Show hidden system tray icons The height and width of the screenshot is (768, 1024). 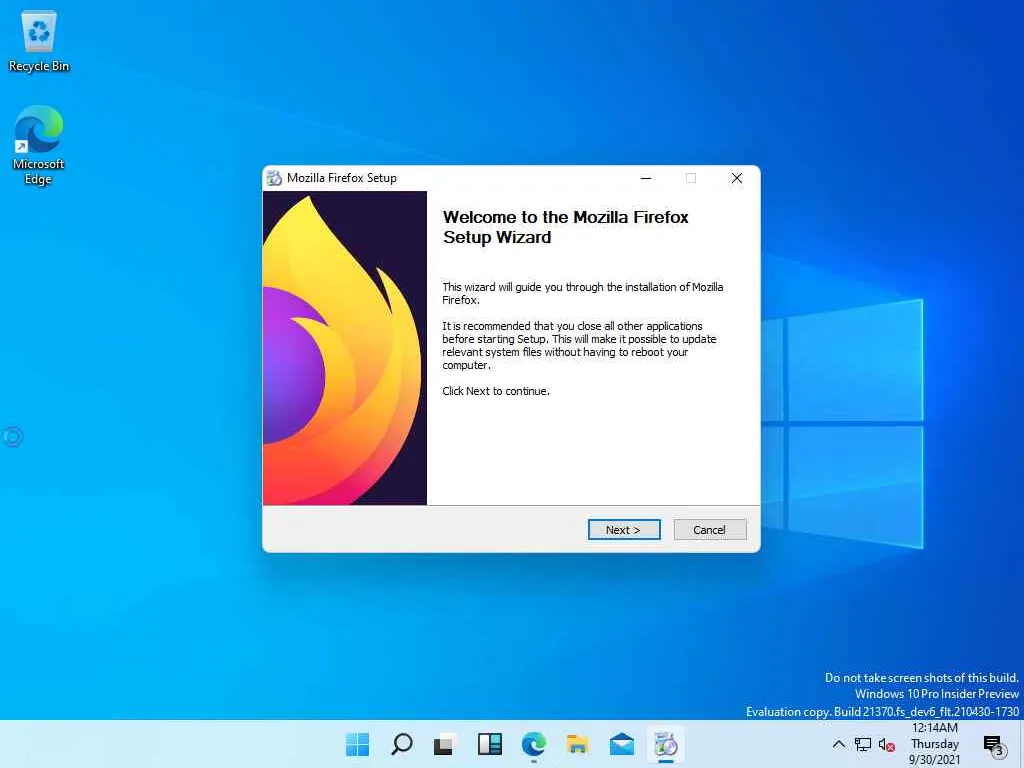point(839,744)
